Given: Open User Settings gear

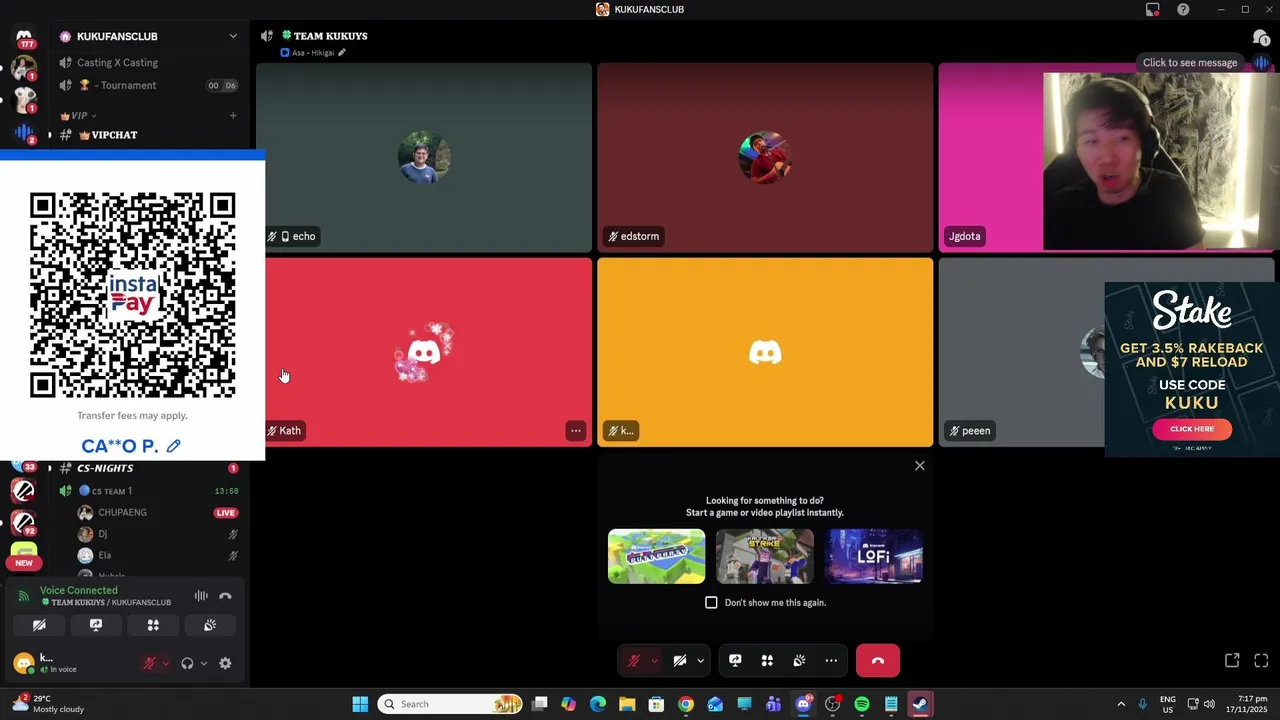Looking at the screenshot, I should [225, 663].
